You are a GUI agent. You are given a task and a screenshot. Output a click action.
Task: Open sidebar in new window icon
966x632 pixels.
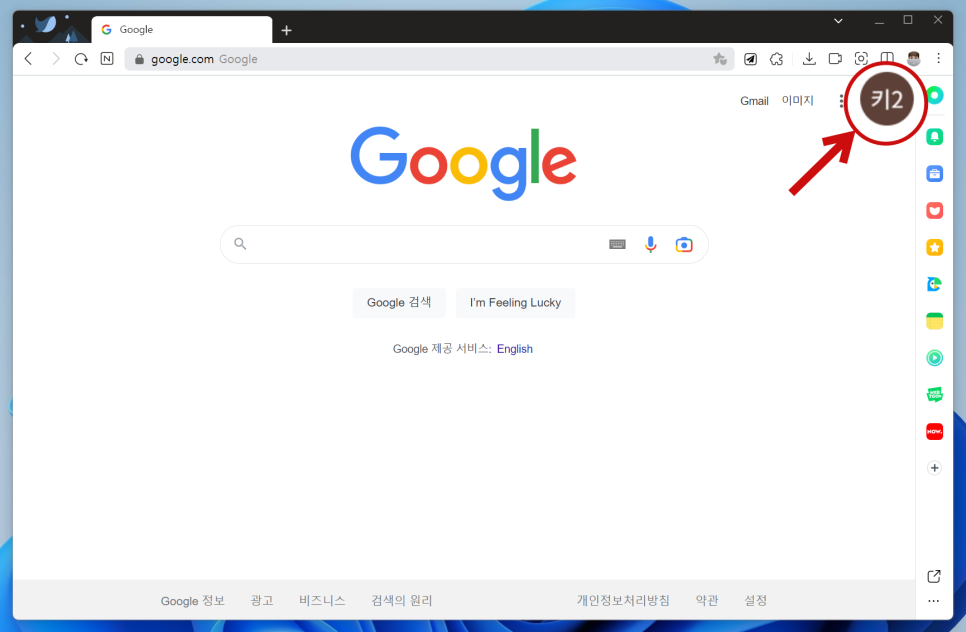click(x=934, y=576)
